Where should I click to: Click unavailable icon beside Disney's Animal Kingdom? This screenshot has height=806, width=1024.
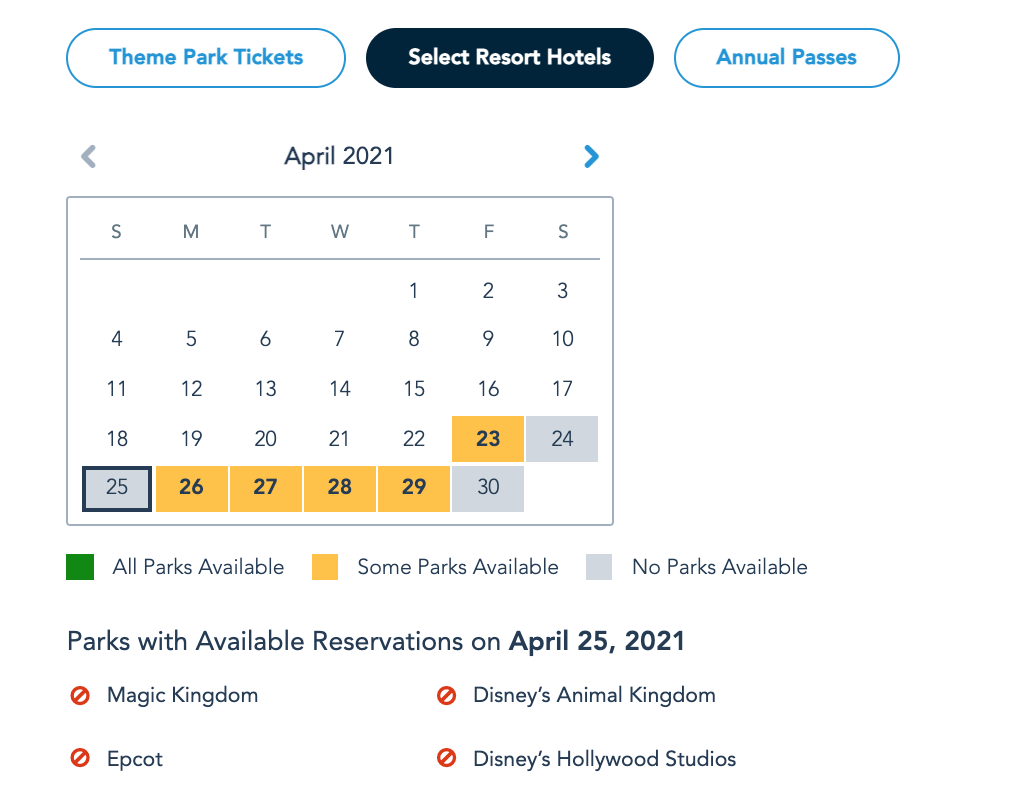[447, 695]
